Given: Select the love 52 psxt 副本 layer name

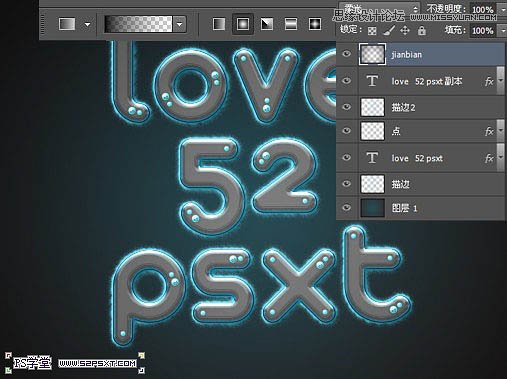Looking at the screenshot, I should 427,81.
